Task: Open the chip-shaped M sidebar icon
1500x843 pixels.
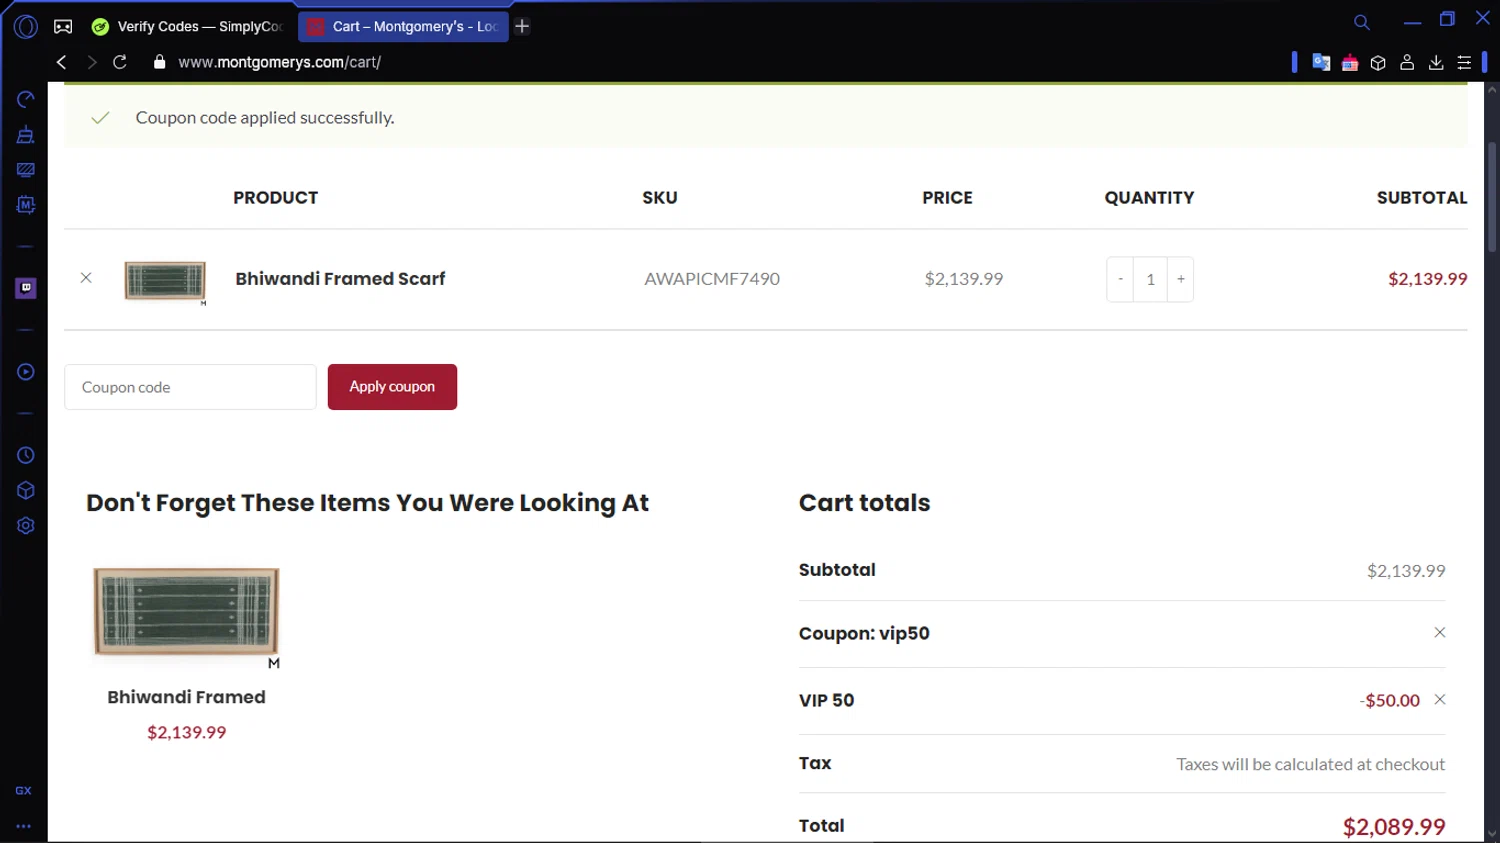Action: click(26, 205)
